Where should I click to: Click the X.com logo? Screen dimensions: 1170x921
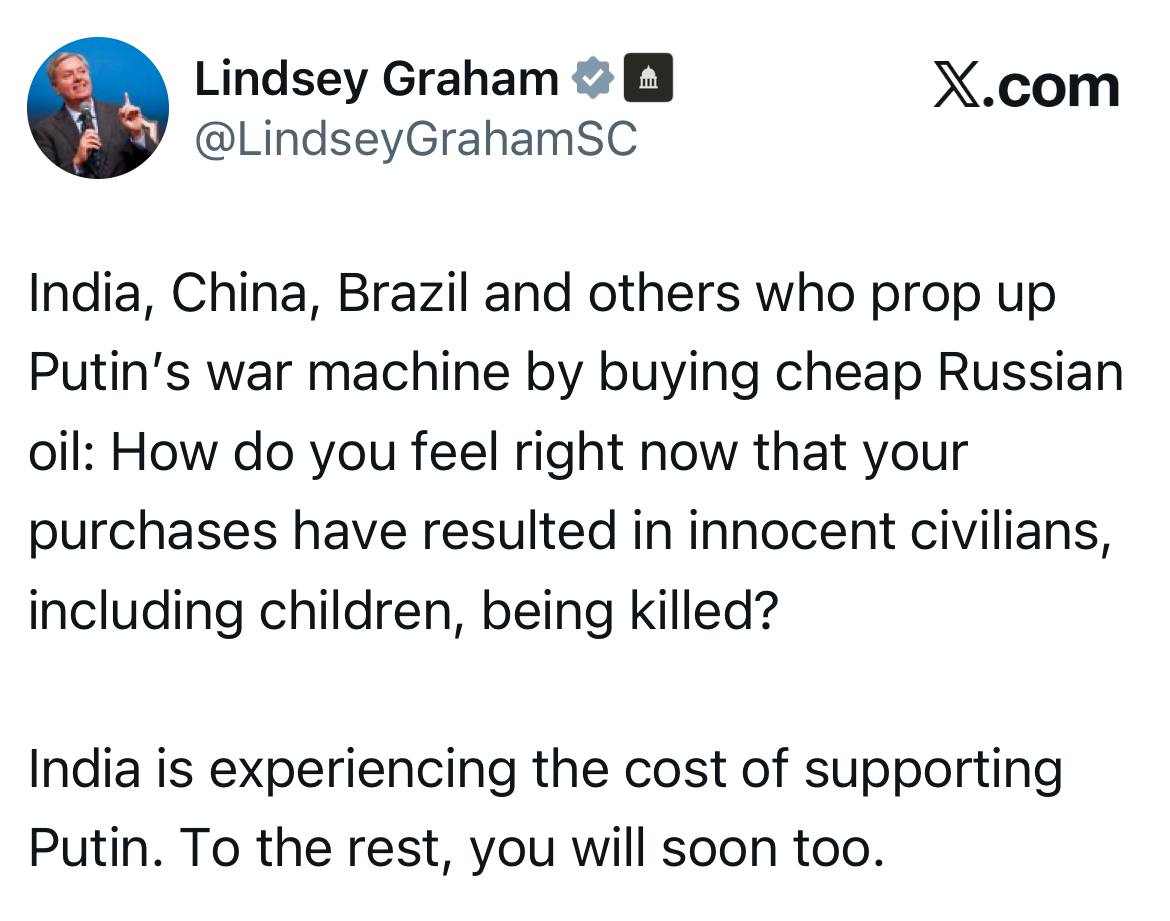point(1027,88)
